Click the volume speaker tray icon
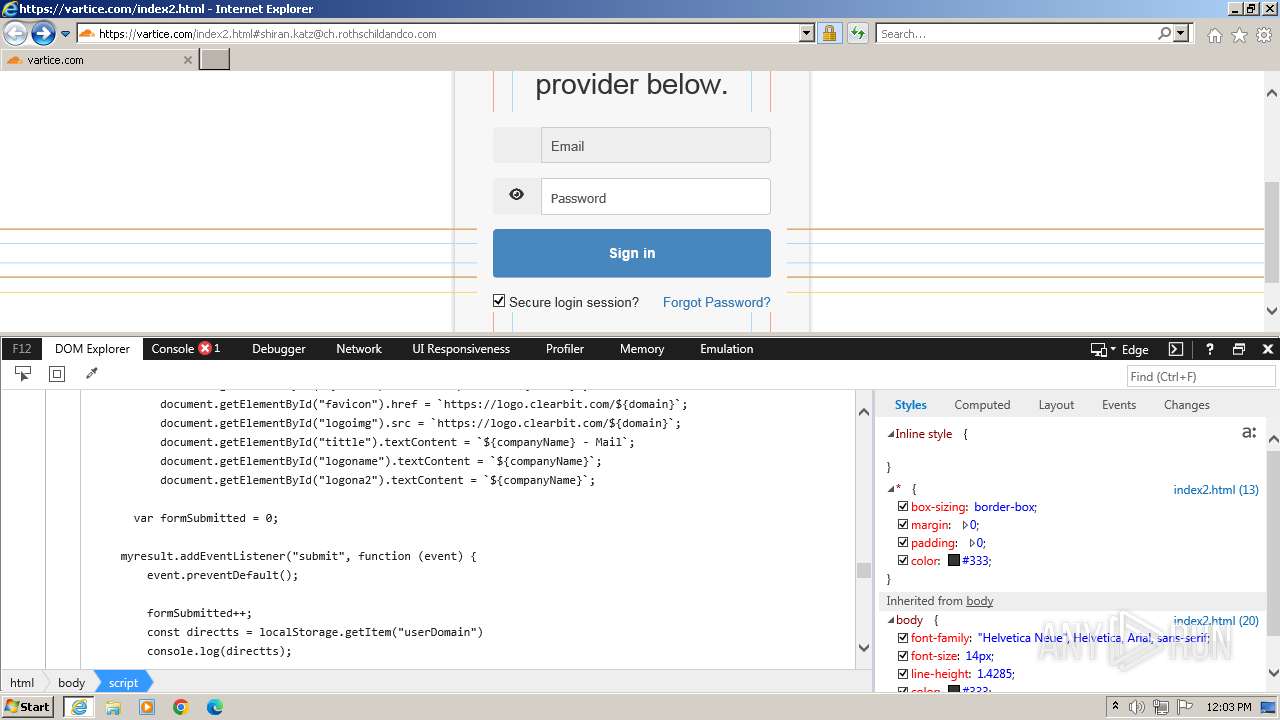The image size is (1280, 720). [1137, 707]
